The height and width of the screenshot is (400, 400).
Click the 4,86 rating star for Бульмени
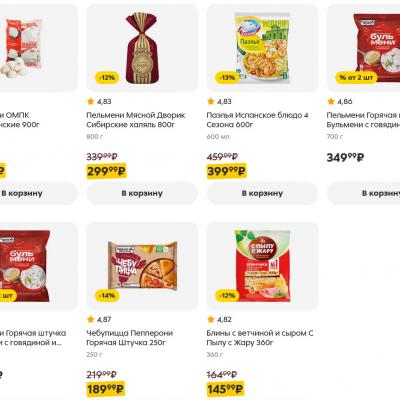coord(331,101)
